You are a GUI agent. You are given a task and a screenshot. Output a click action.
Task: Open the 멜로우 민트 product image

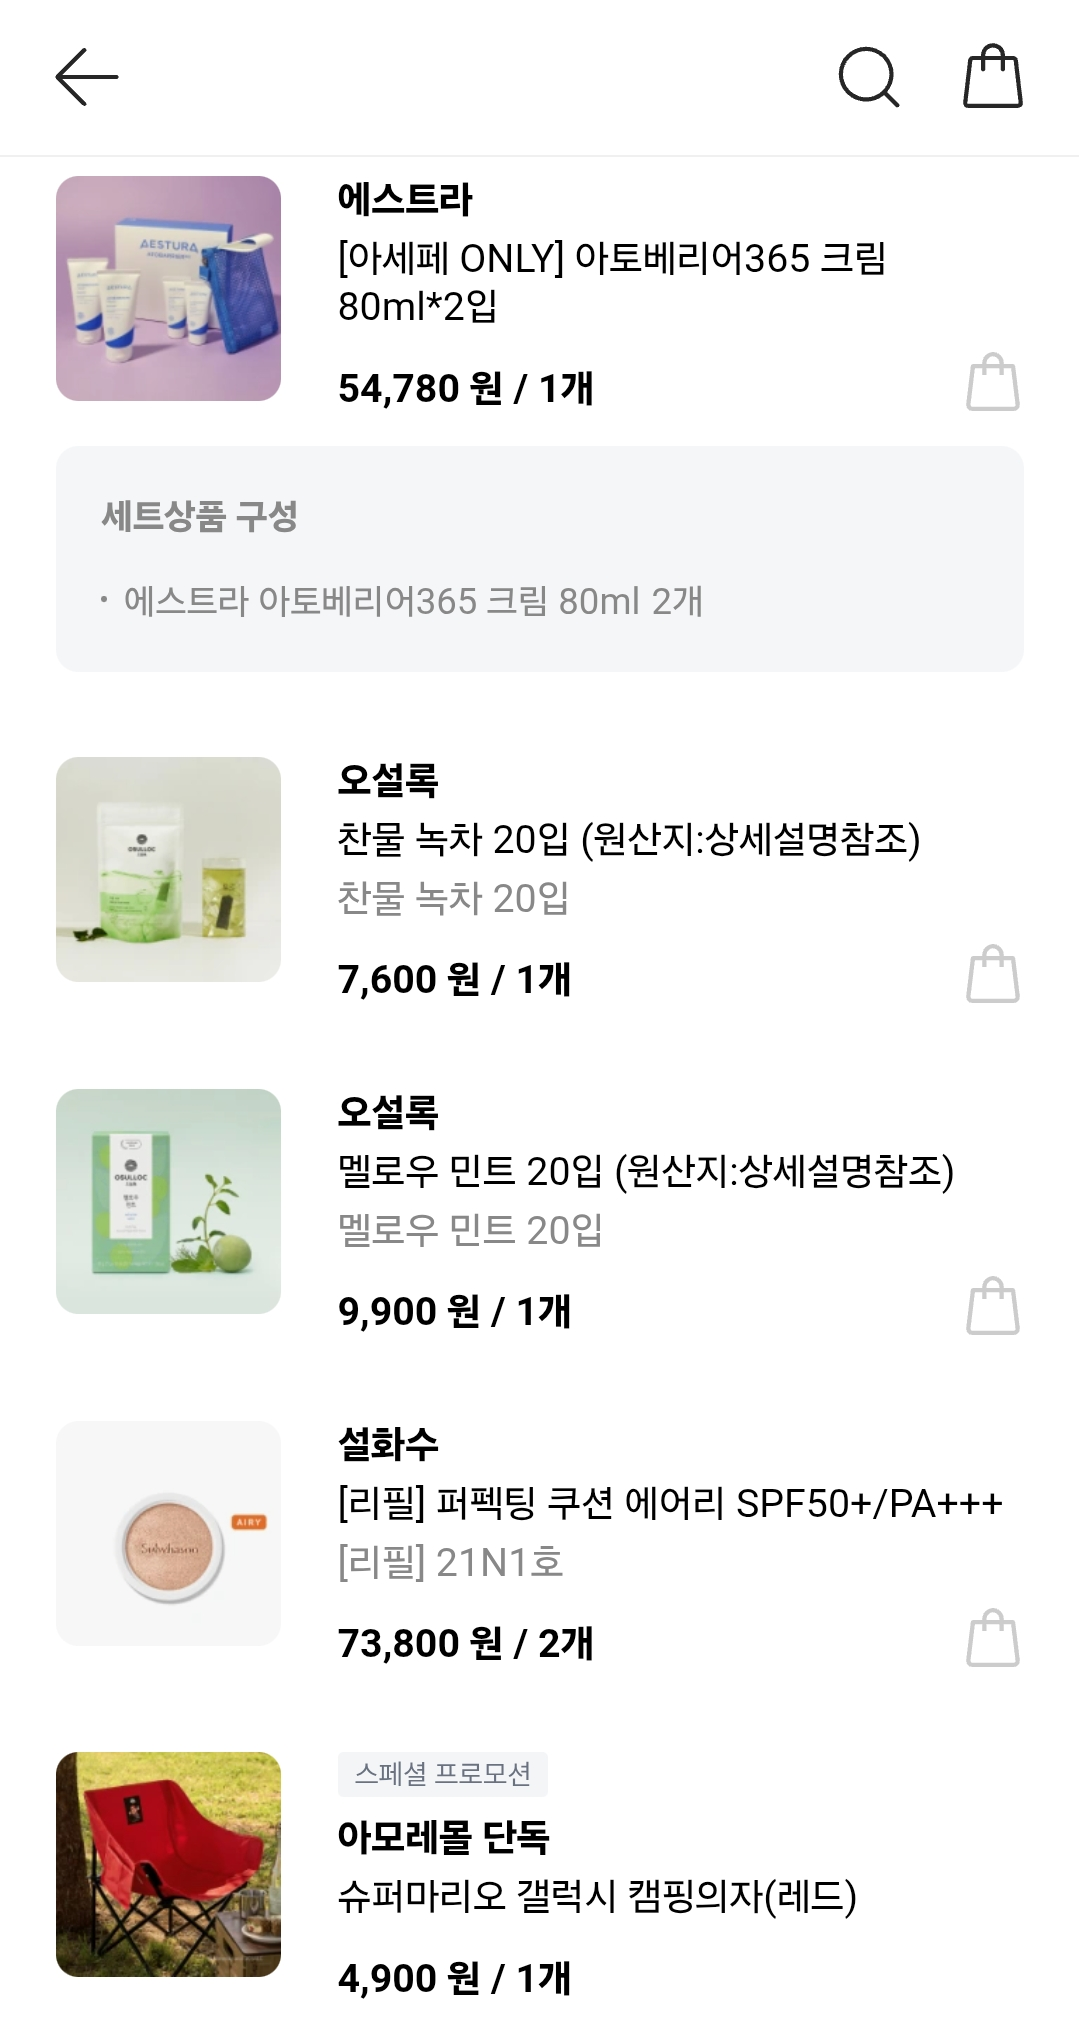coord(168,1201)
